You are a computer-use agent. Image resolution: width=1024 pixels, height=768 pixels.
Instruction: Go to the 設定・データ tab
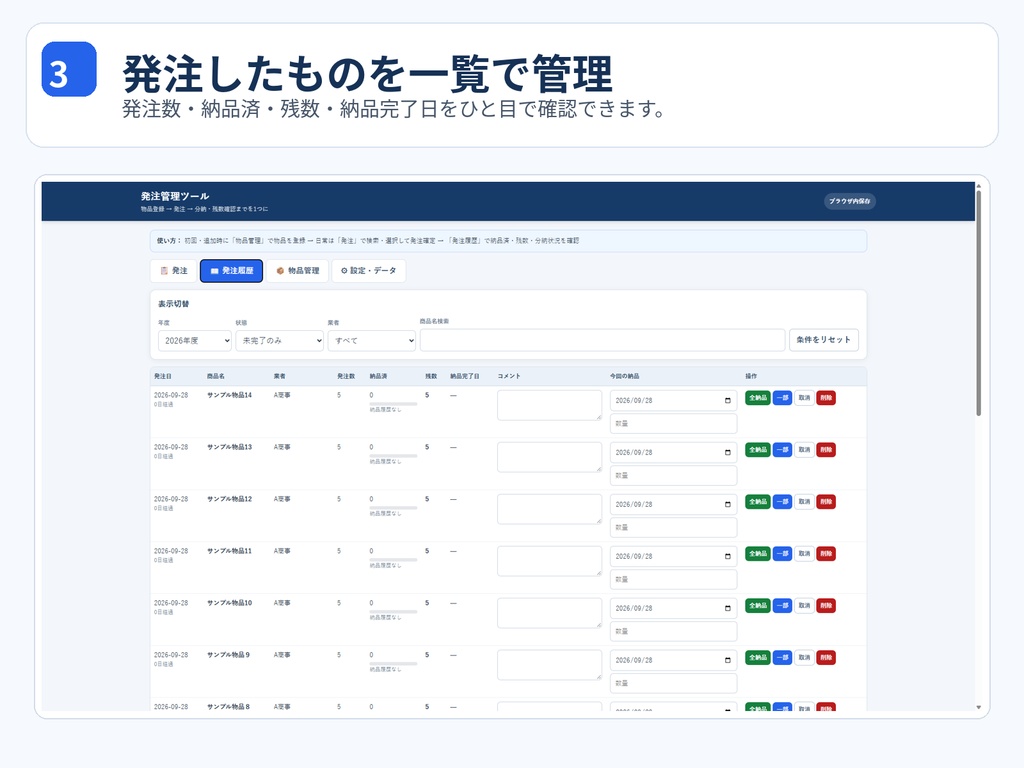[x=369, y=270]
